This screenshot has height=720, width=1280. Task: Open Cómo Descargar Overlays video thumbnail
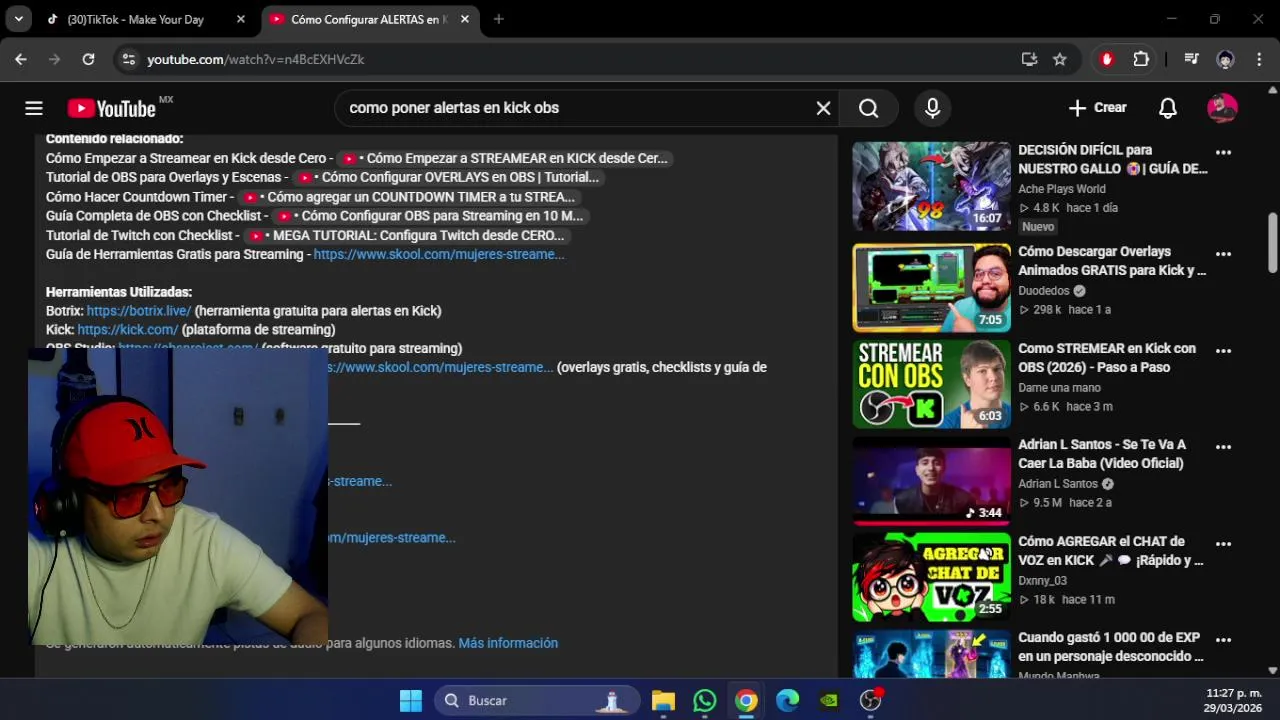point(931,288)
